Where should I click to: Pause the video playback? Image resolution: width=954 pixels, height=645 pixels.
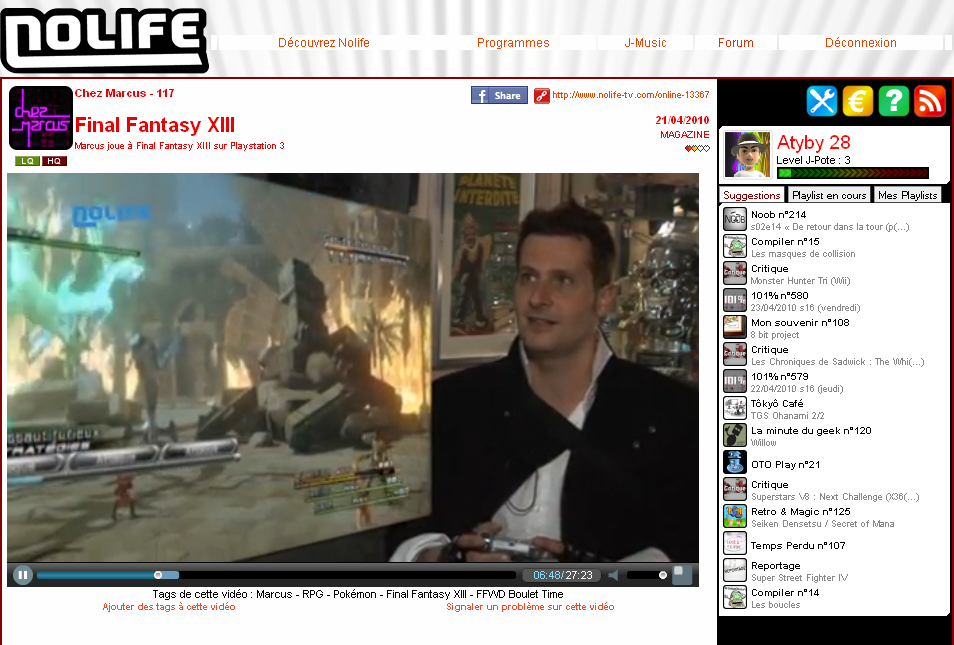coord(22,575)
